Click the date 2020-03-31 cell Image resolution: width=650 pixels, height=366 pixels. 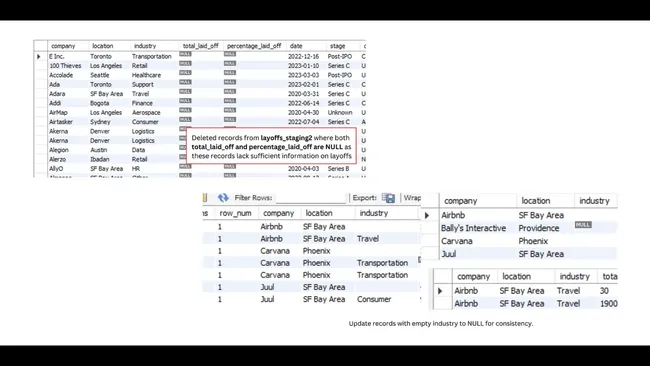point(303,94)
